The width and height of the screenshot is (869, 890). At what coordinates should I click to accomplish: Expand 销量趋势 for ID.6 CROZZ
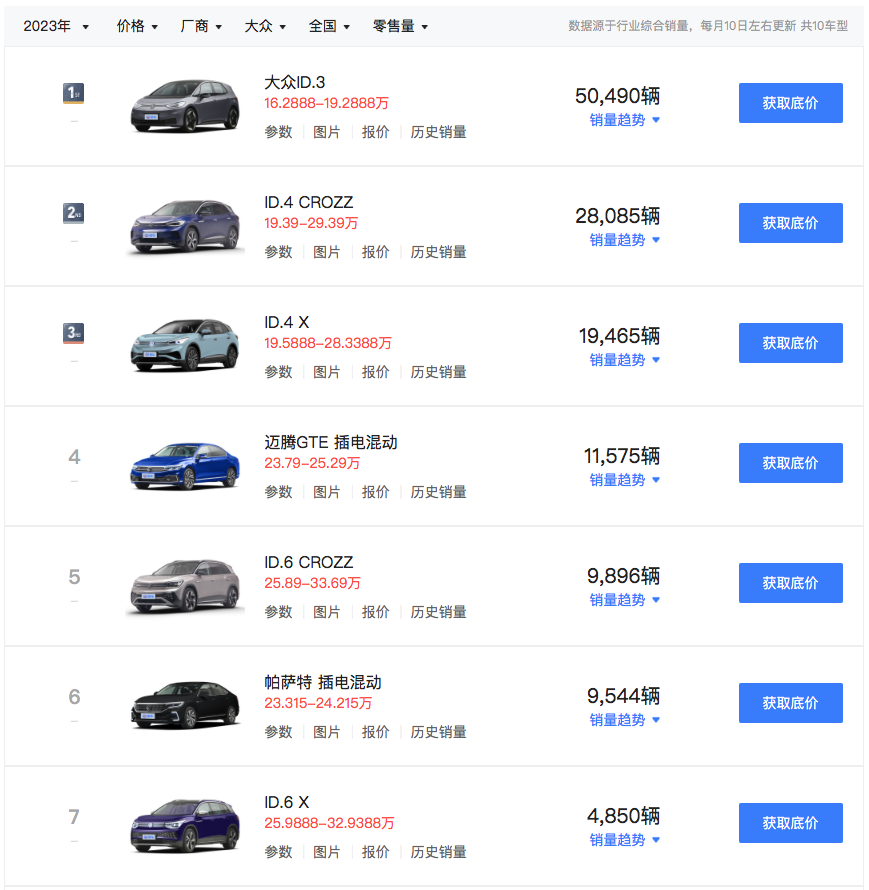click(624, 600)
